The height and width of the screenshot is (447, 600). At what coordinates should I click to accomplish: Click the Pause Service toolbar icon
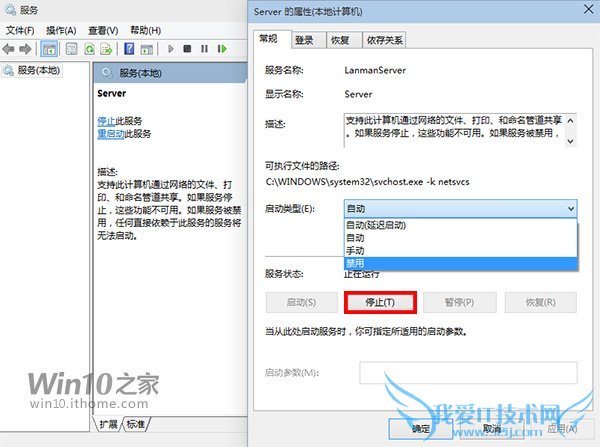point(204,49)
